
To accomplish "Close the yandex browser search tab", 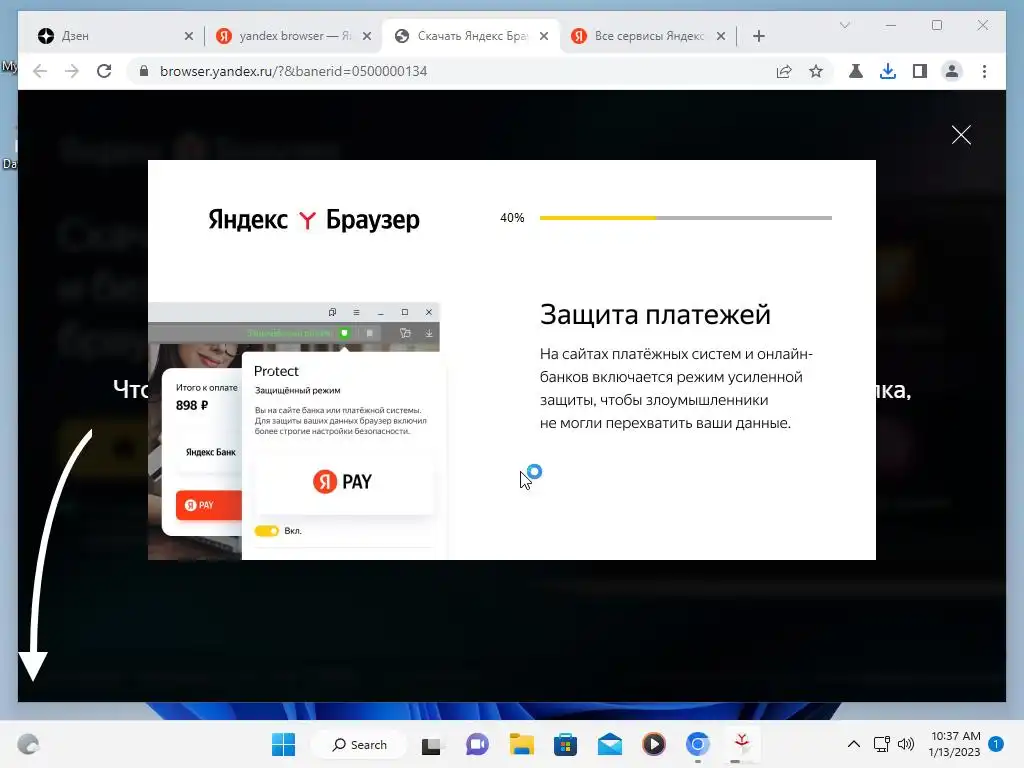I will coord(367,37).
